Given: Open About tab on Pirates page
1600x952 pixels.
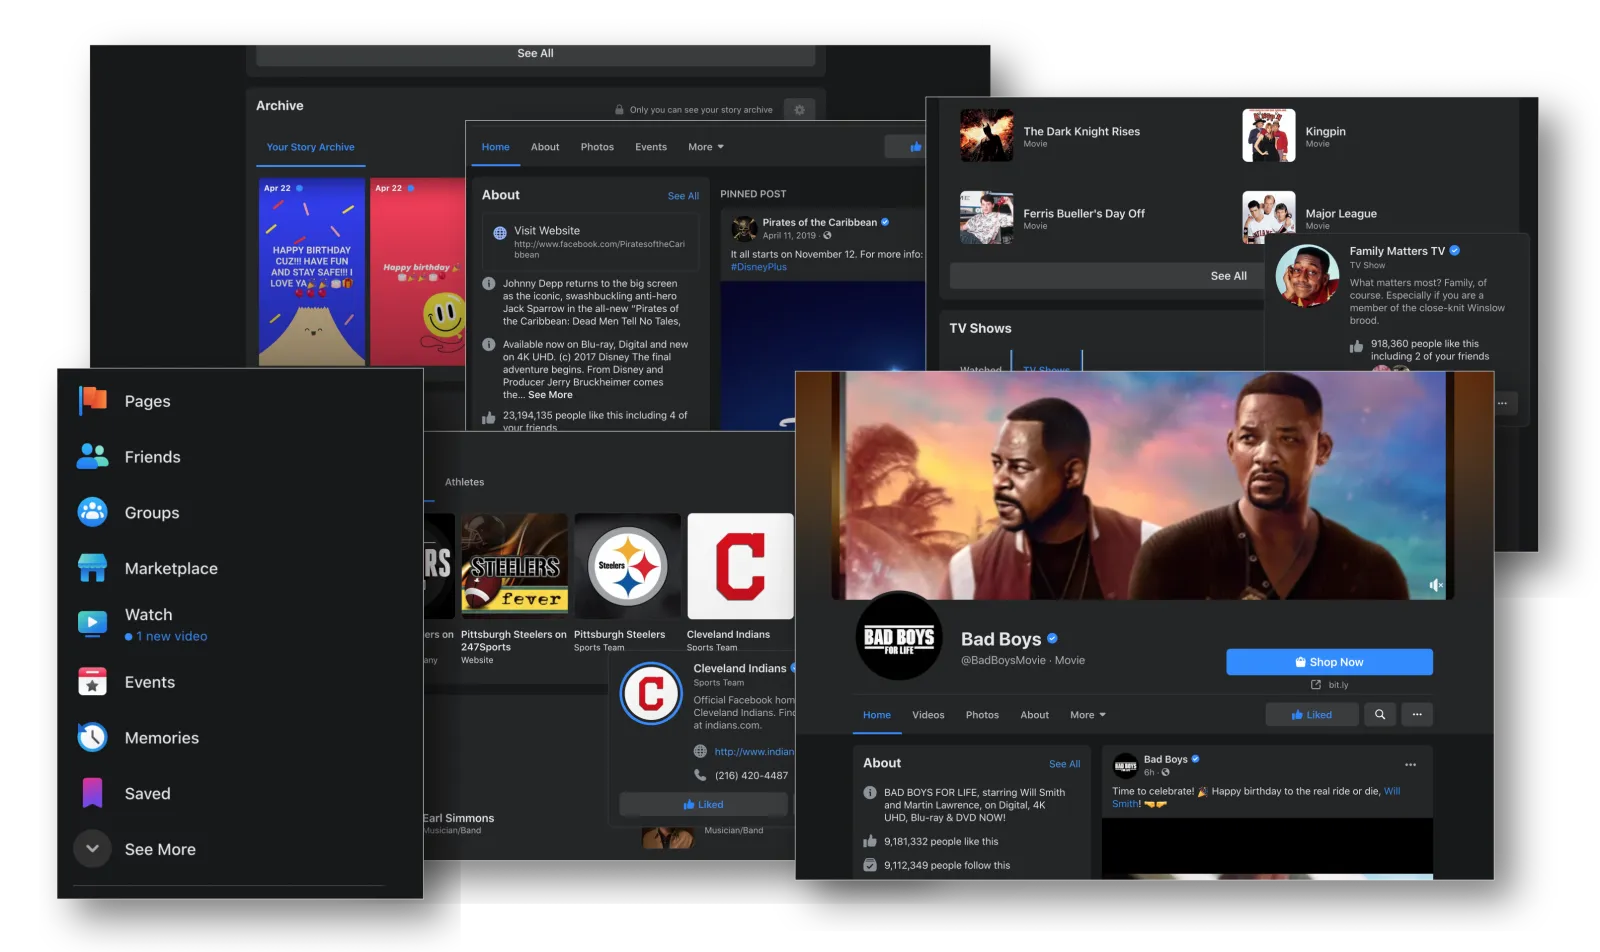Looking at the screenshot, I should (545, 147).
